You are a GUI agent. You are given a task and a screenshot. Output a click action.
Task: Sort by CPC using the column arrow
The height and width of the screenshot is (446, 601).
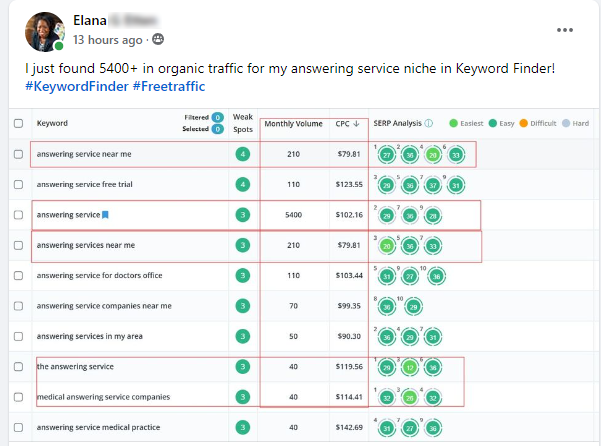355,124
